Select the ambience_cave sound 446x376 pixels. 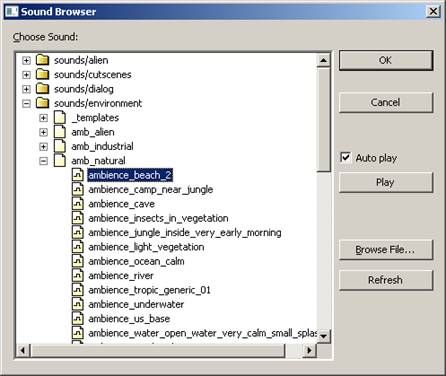(121, 204)
